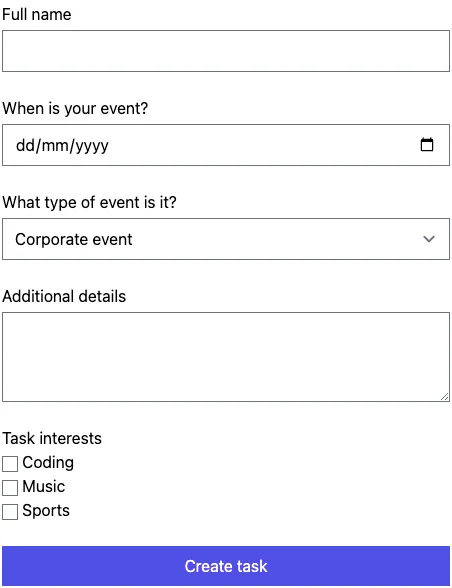Focus the Full name text field
The height and width of the screenshot is (588, 452).
click(226, 51)
